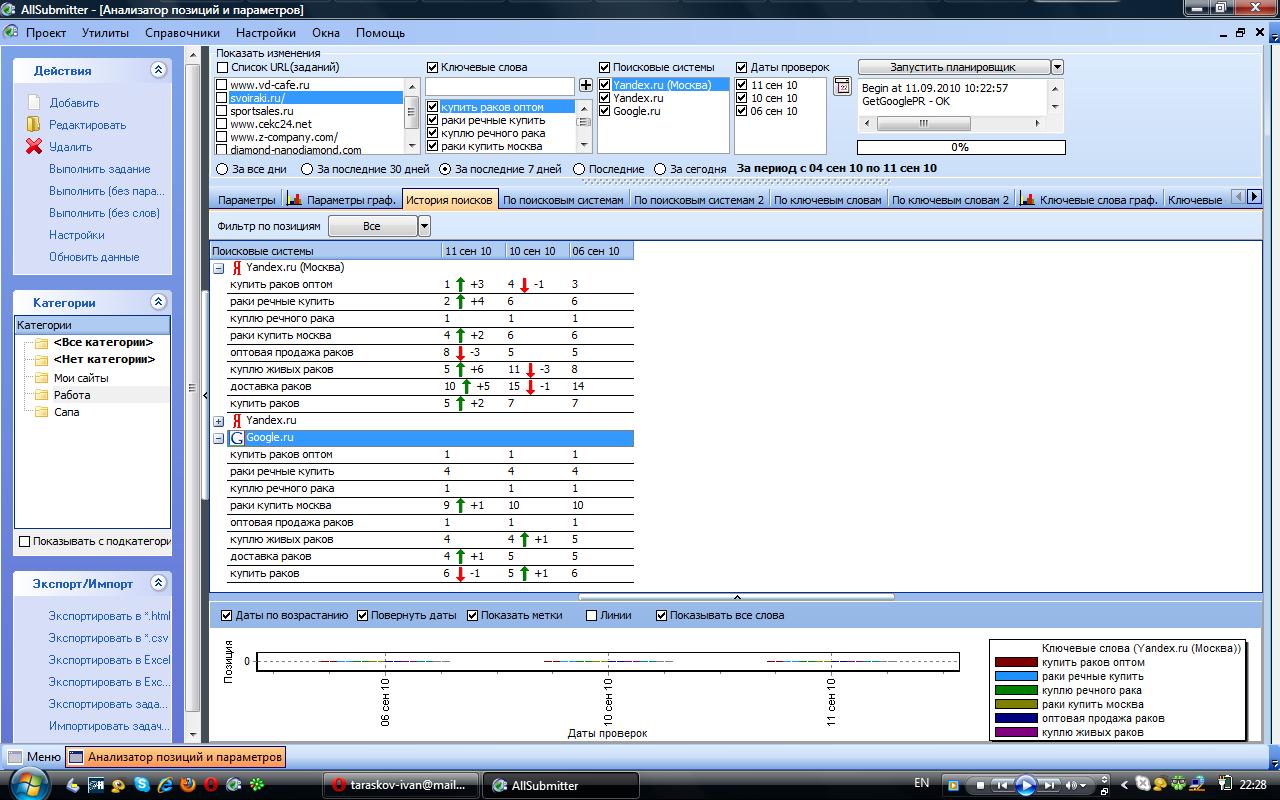The image size is (1280, 800).
Task: Click the Google logo in the results tree
Action: 237,438
